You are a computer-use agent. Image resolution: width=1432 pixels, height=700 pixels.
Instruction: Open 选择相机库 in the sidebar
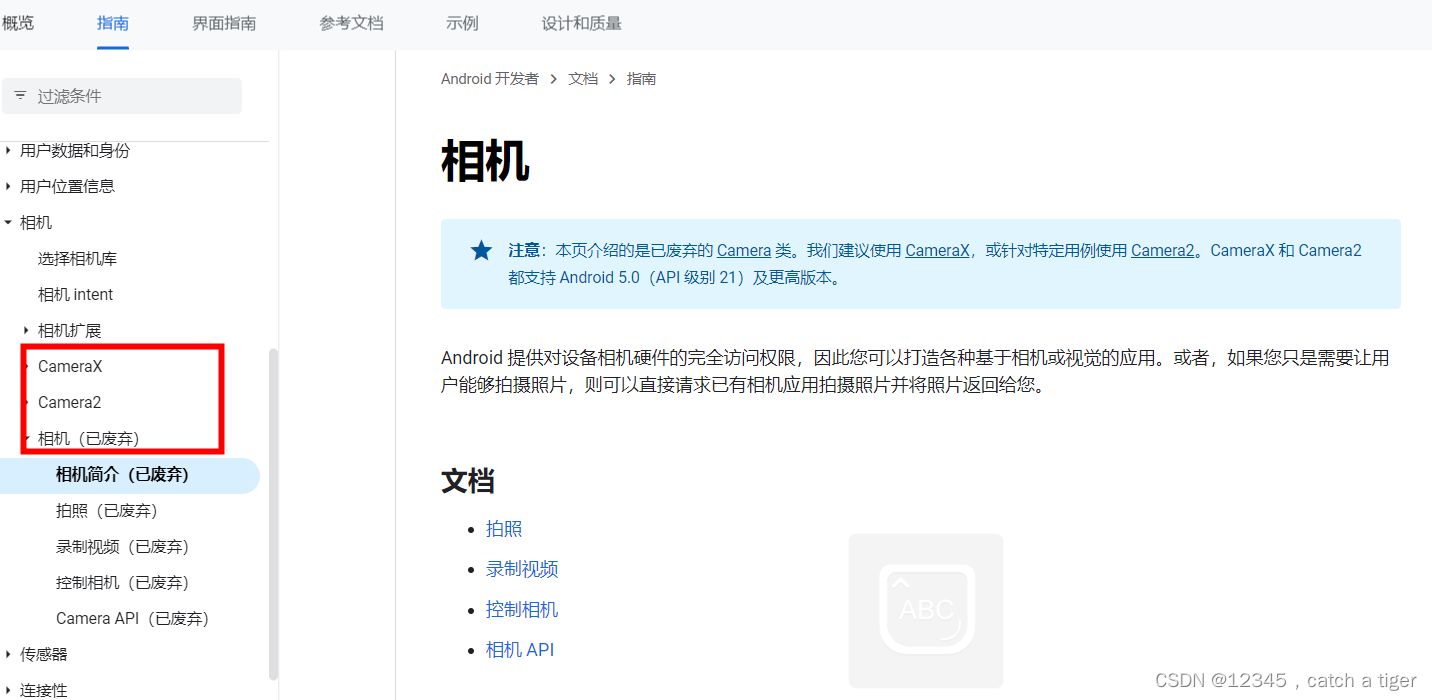tap(77, 259)
